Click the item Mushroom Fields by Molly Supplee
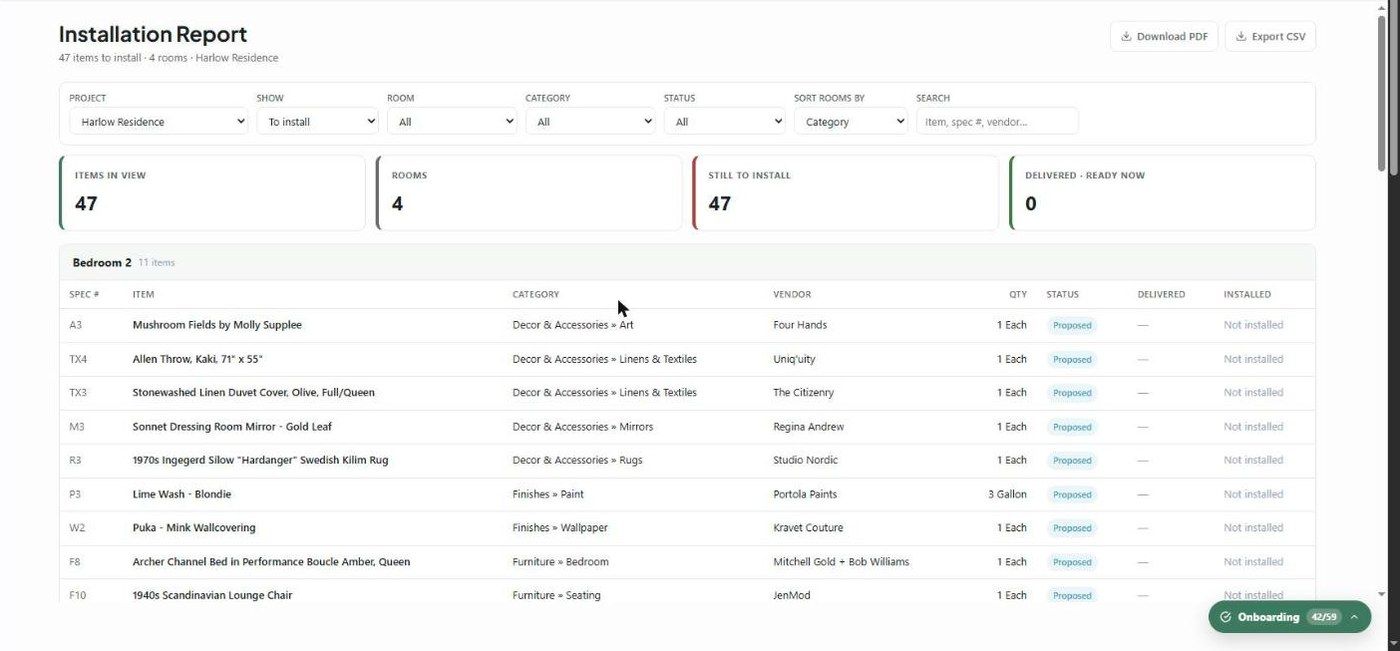Viewport: 1400px width, 651px height. (217, 325)
